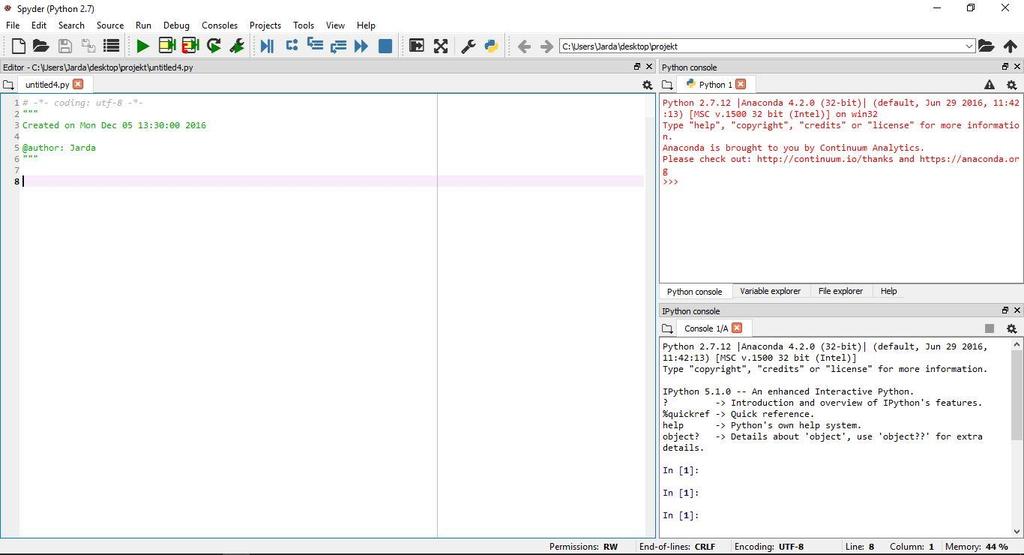Image resolution: width=1024 pixels, height=555 pixels.
Task: Click the Save all files icon
Action: [88, 46]
